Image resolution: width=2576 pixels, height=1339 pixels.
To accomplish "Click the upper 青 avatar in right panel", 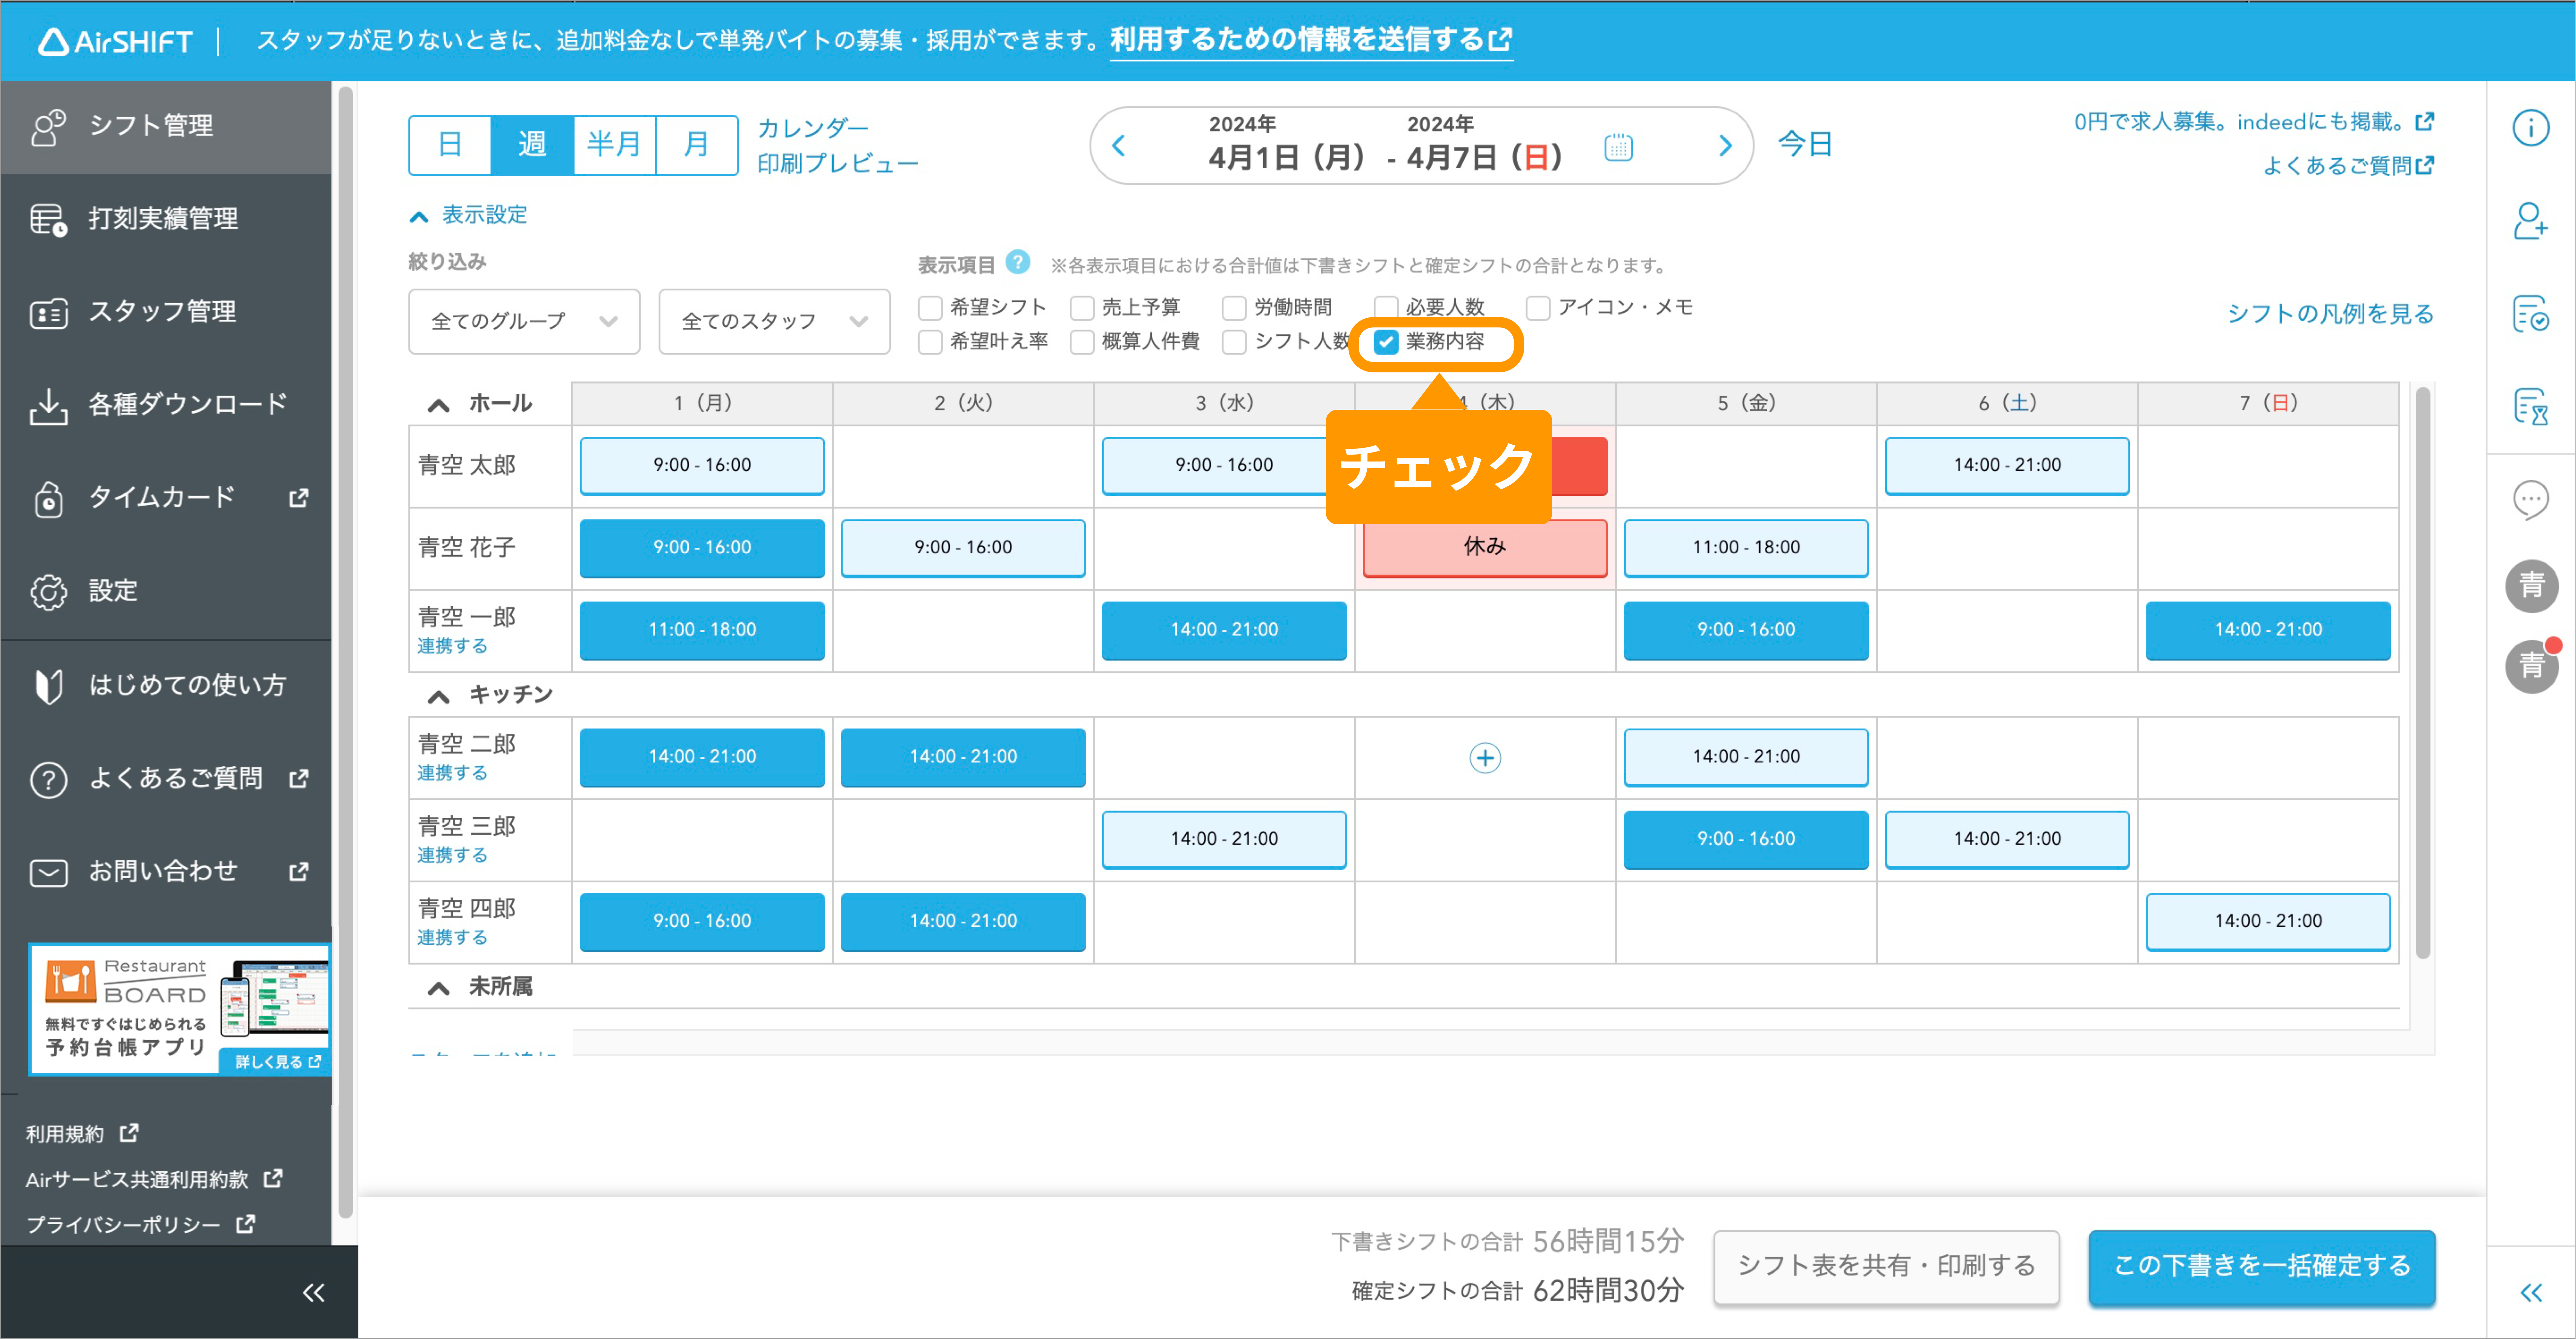I will (x=2531, y=586).
